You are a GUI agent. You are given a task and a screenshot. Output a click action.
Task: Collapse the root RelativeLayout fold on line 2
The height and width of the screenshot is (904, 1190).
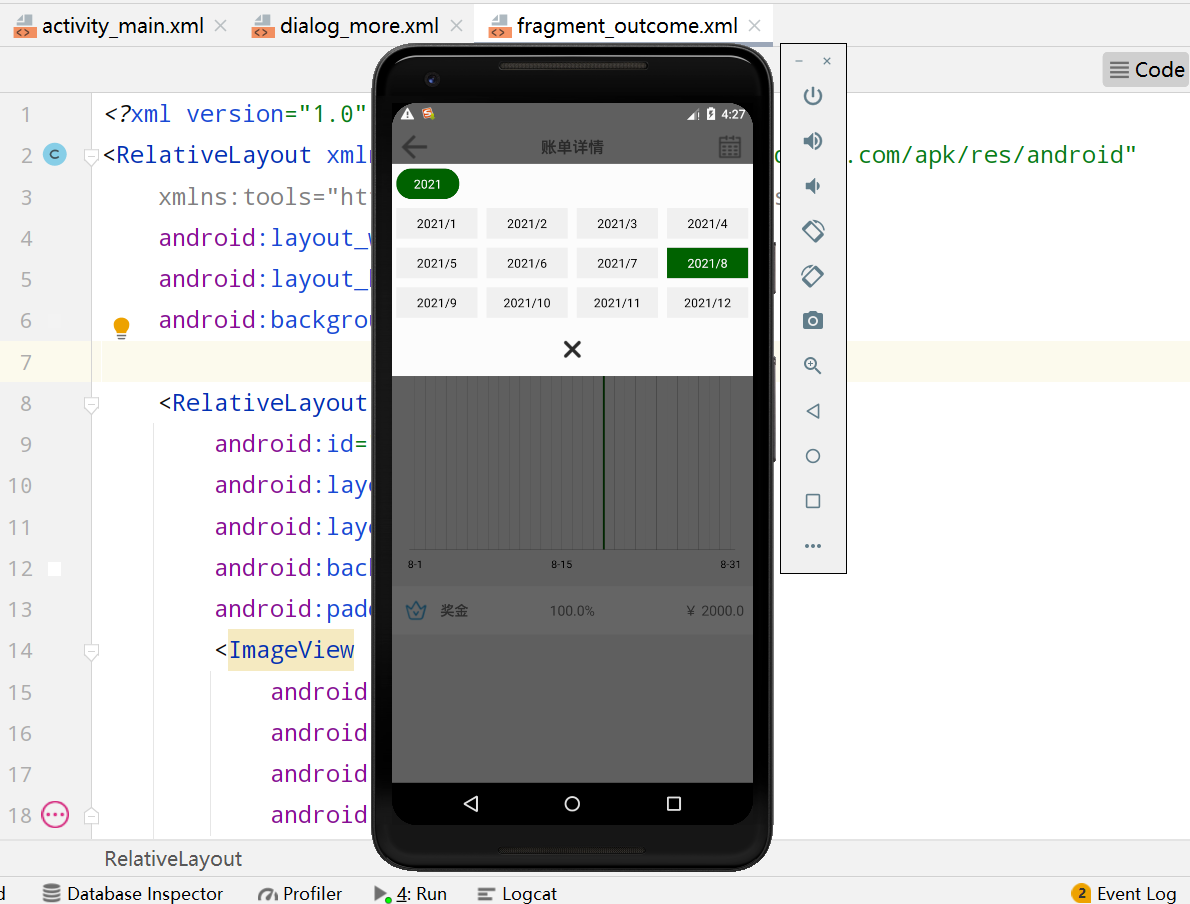coord(91,156)
